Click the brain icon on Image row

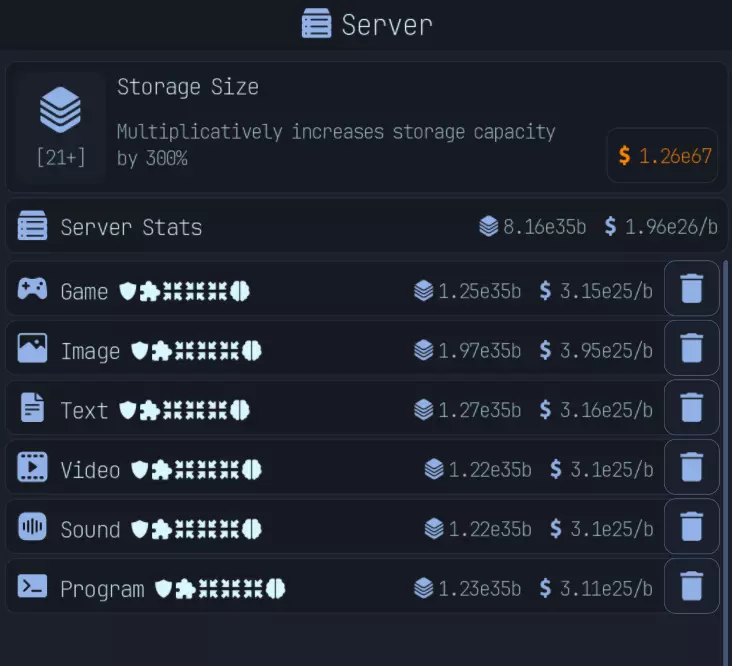pyautogui.click(x=252, y=350)
